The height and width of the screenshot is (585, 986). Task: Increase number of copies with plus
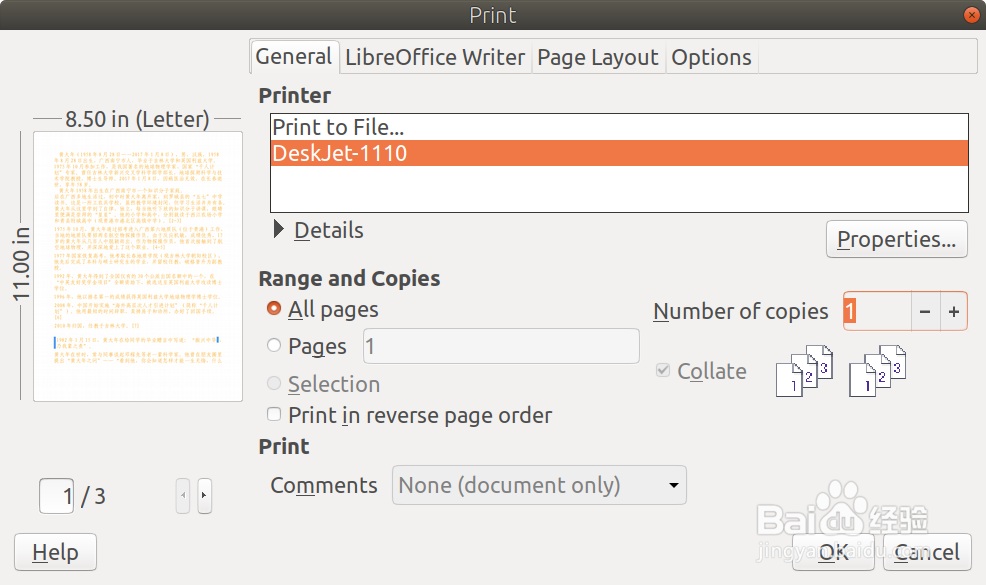point(954,311)
